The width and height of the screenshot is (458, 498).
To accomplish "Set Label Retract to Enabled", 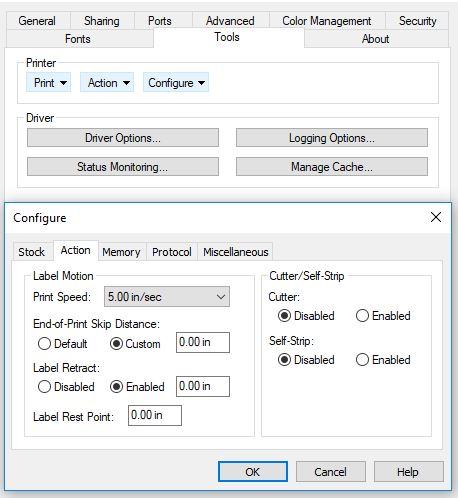I will tap(137, 387).
